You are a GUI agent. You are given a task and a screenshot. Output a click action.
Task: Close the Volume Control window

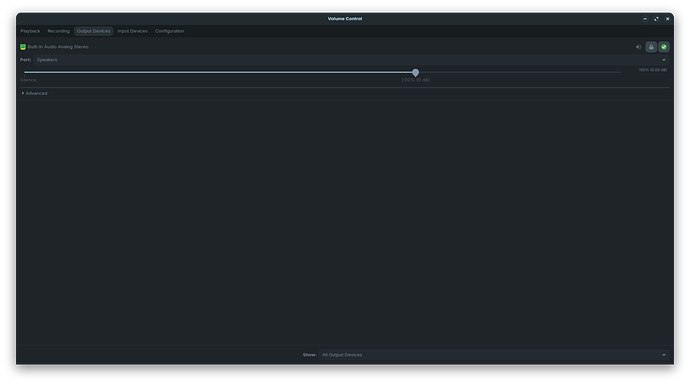[668, 19]
